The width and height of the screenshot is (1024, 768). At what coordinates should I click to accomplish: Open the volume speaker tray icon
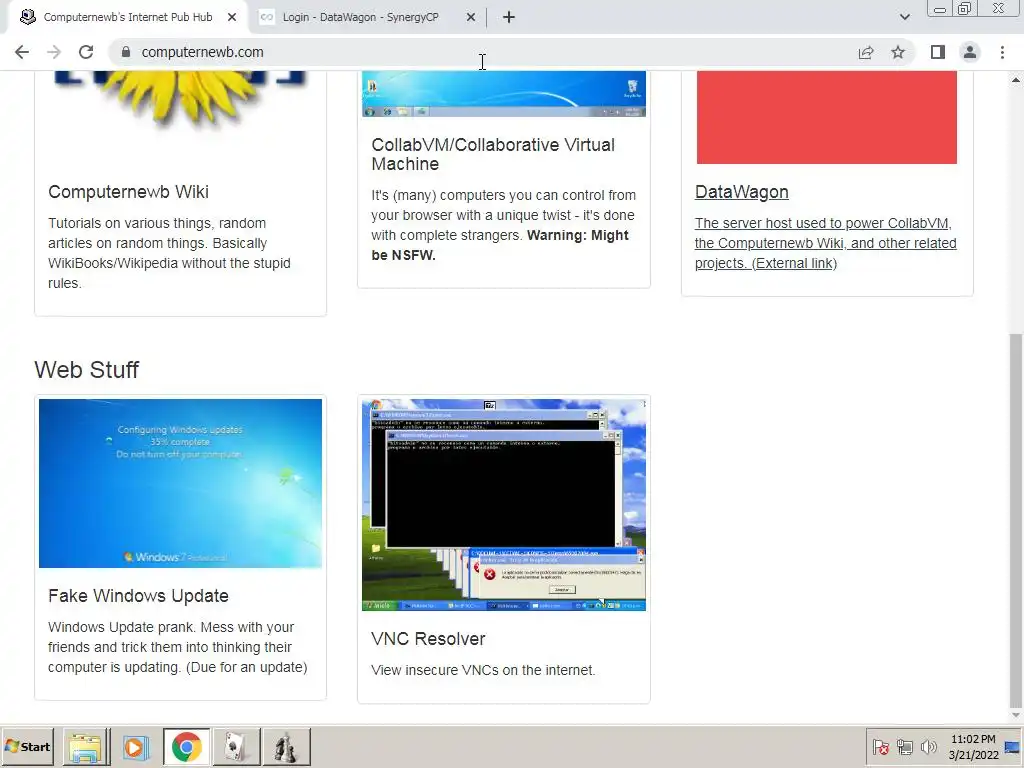(928, 746)
